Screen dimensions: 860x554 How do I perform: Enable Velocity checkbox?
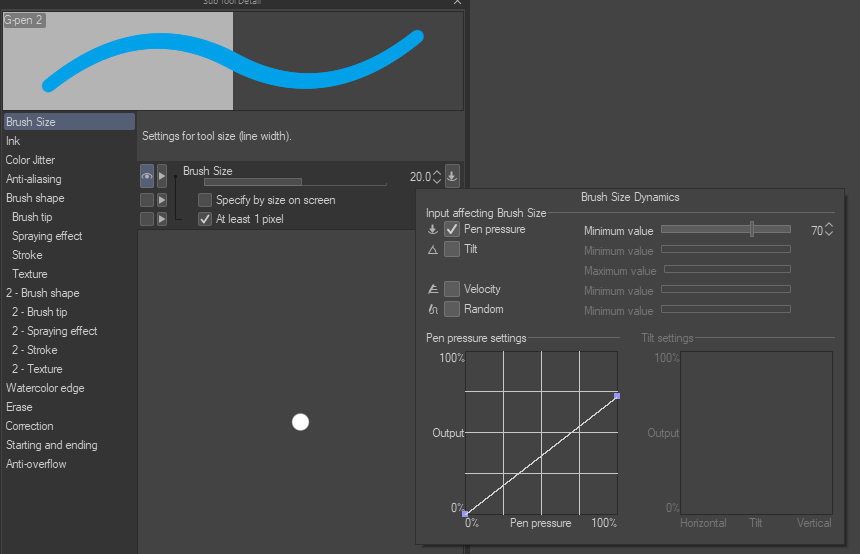[x=452, y=289]
